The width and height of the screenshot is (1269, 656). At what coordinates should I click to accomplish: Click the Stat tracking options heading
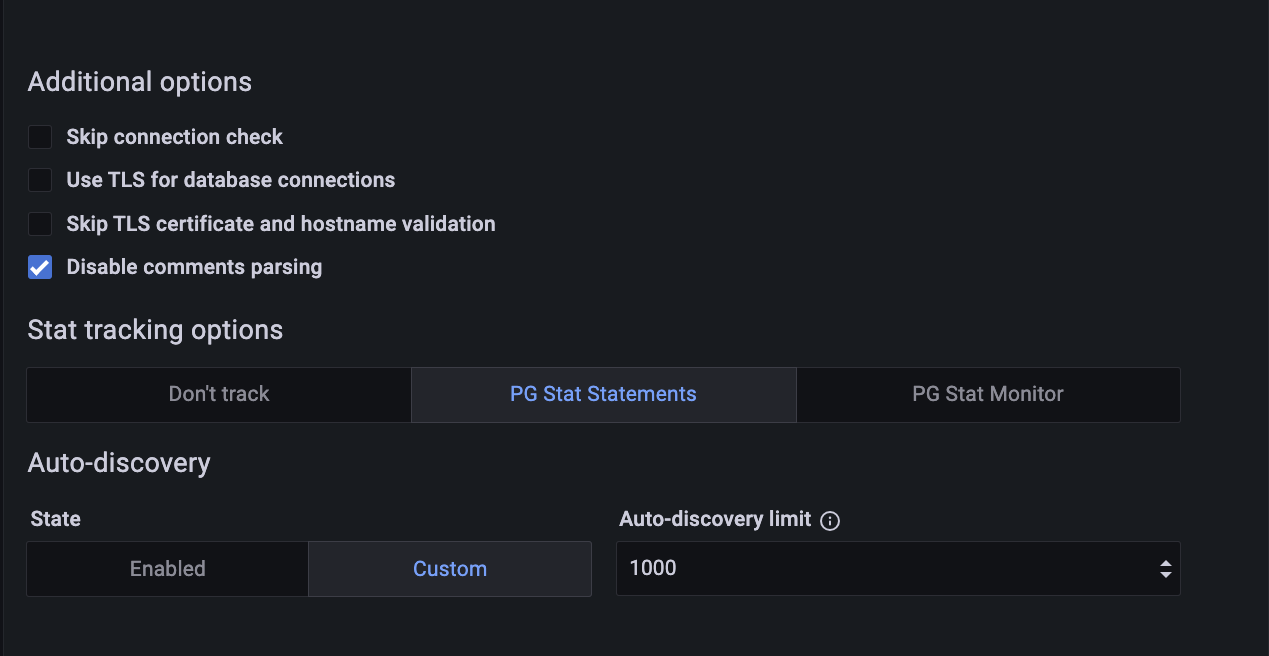(x=155, y=330)
